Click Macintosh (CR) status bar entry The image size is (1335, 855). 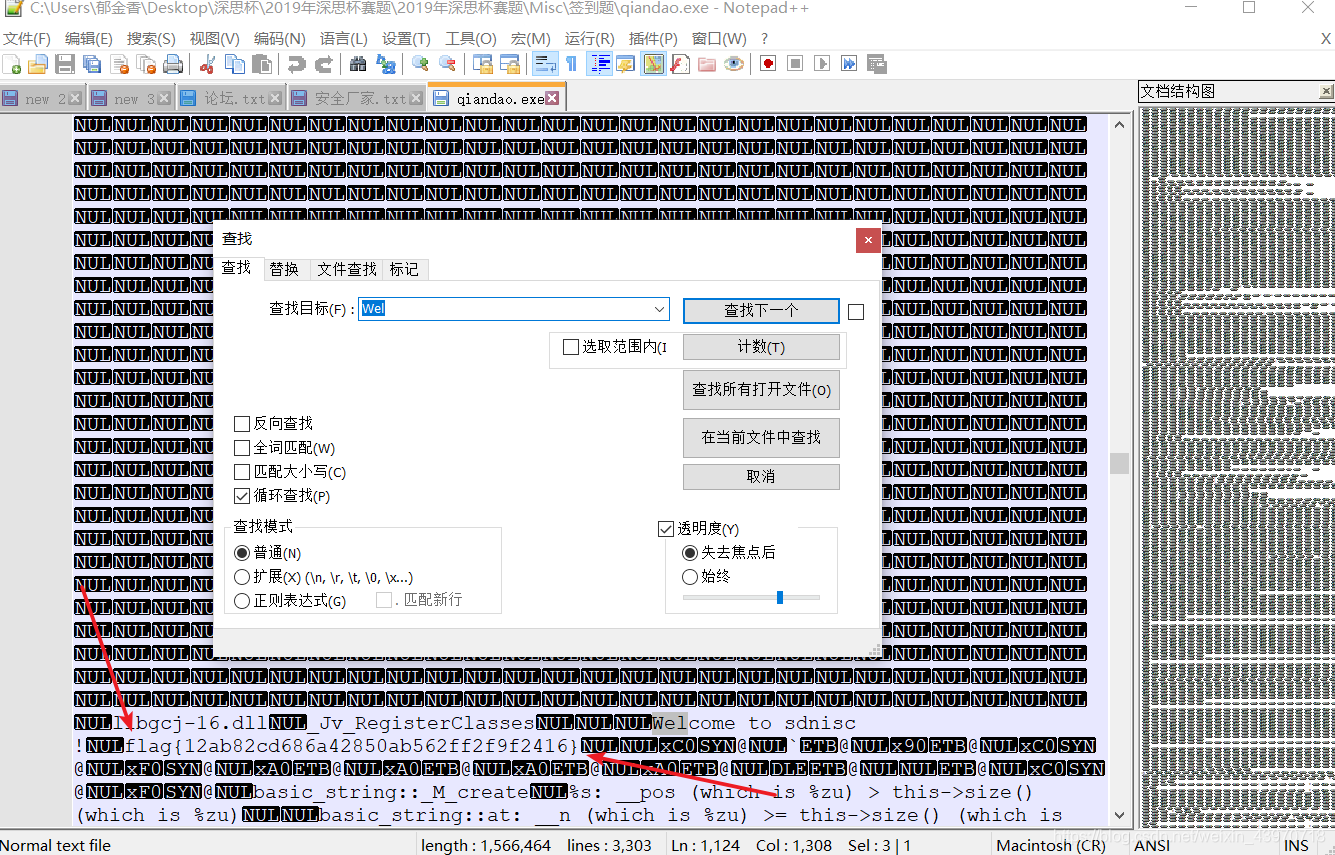point(1051,845)
